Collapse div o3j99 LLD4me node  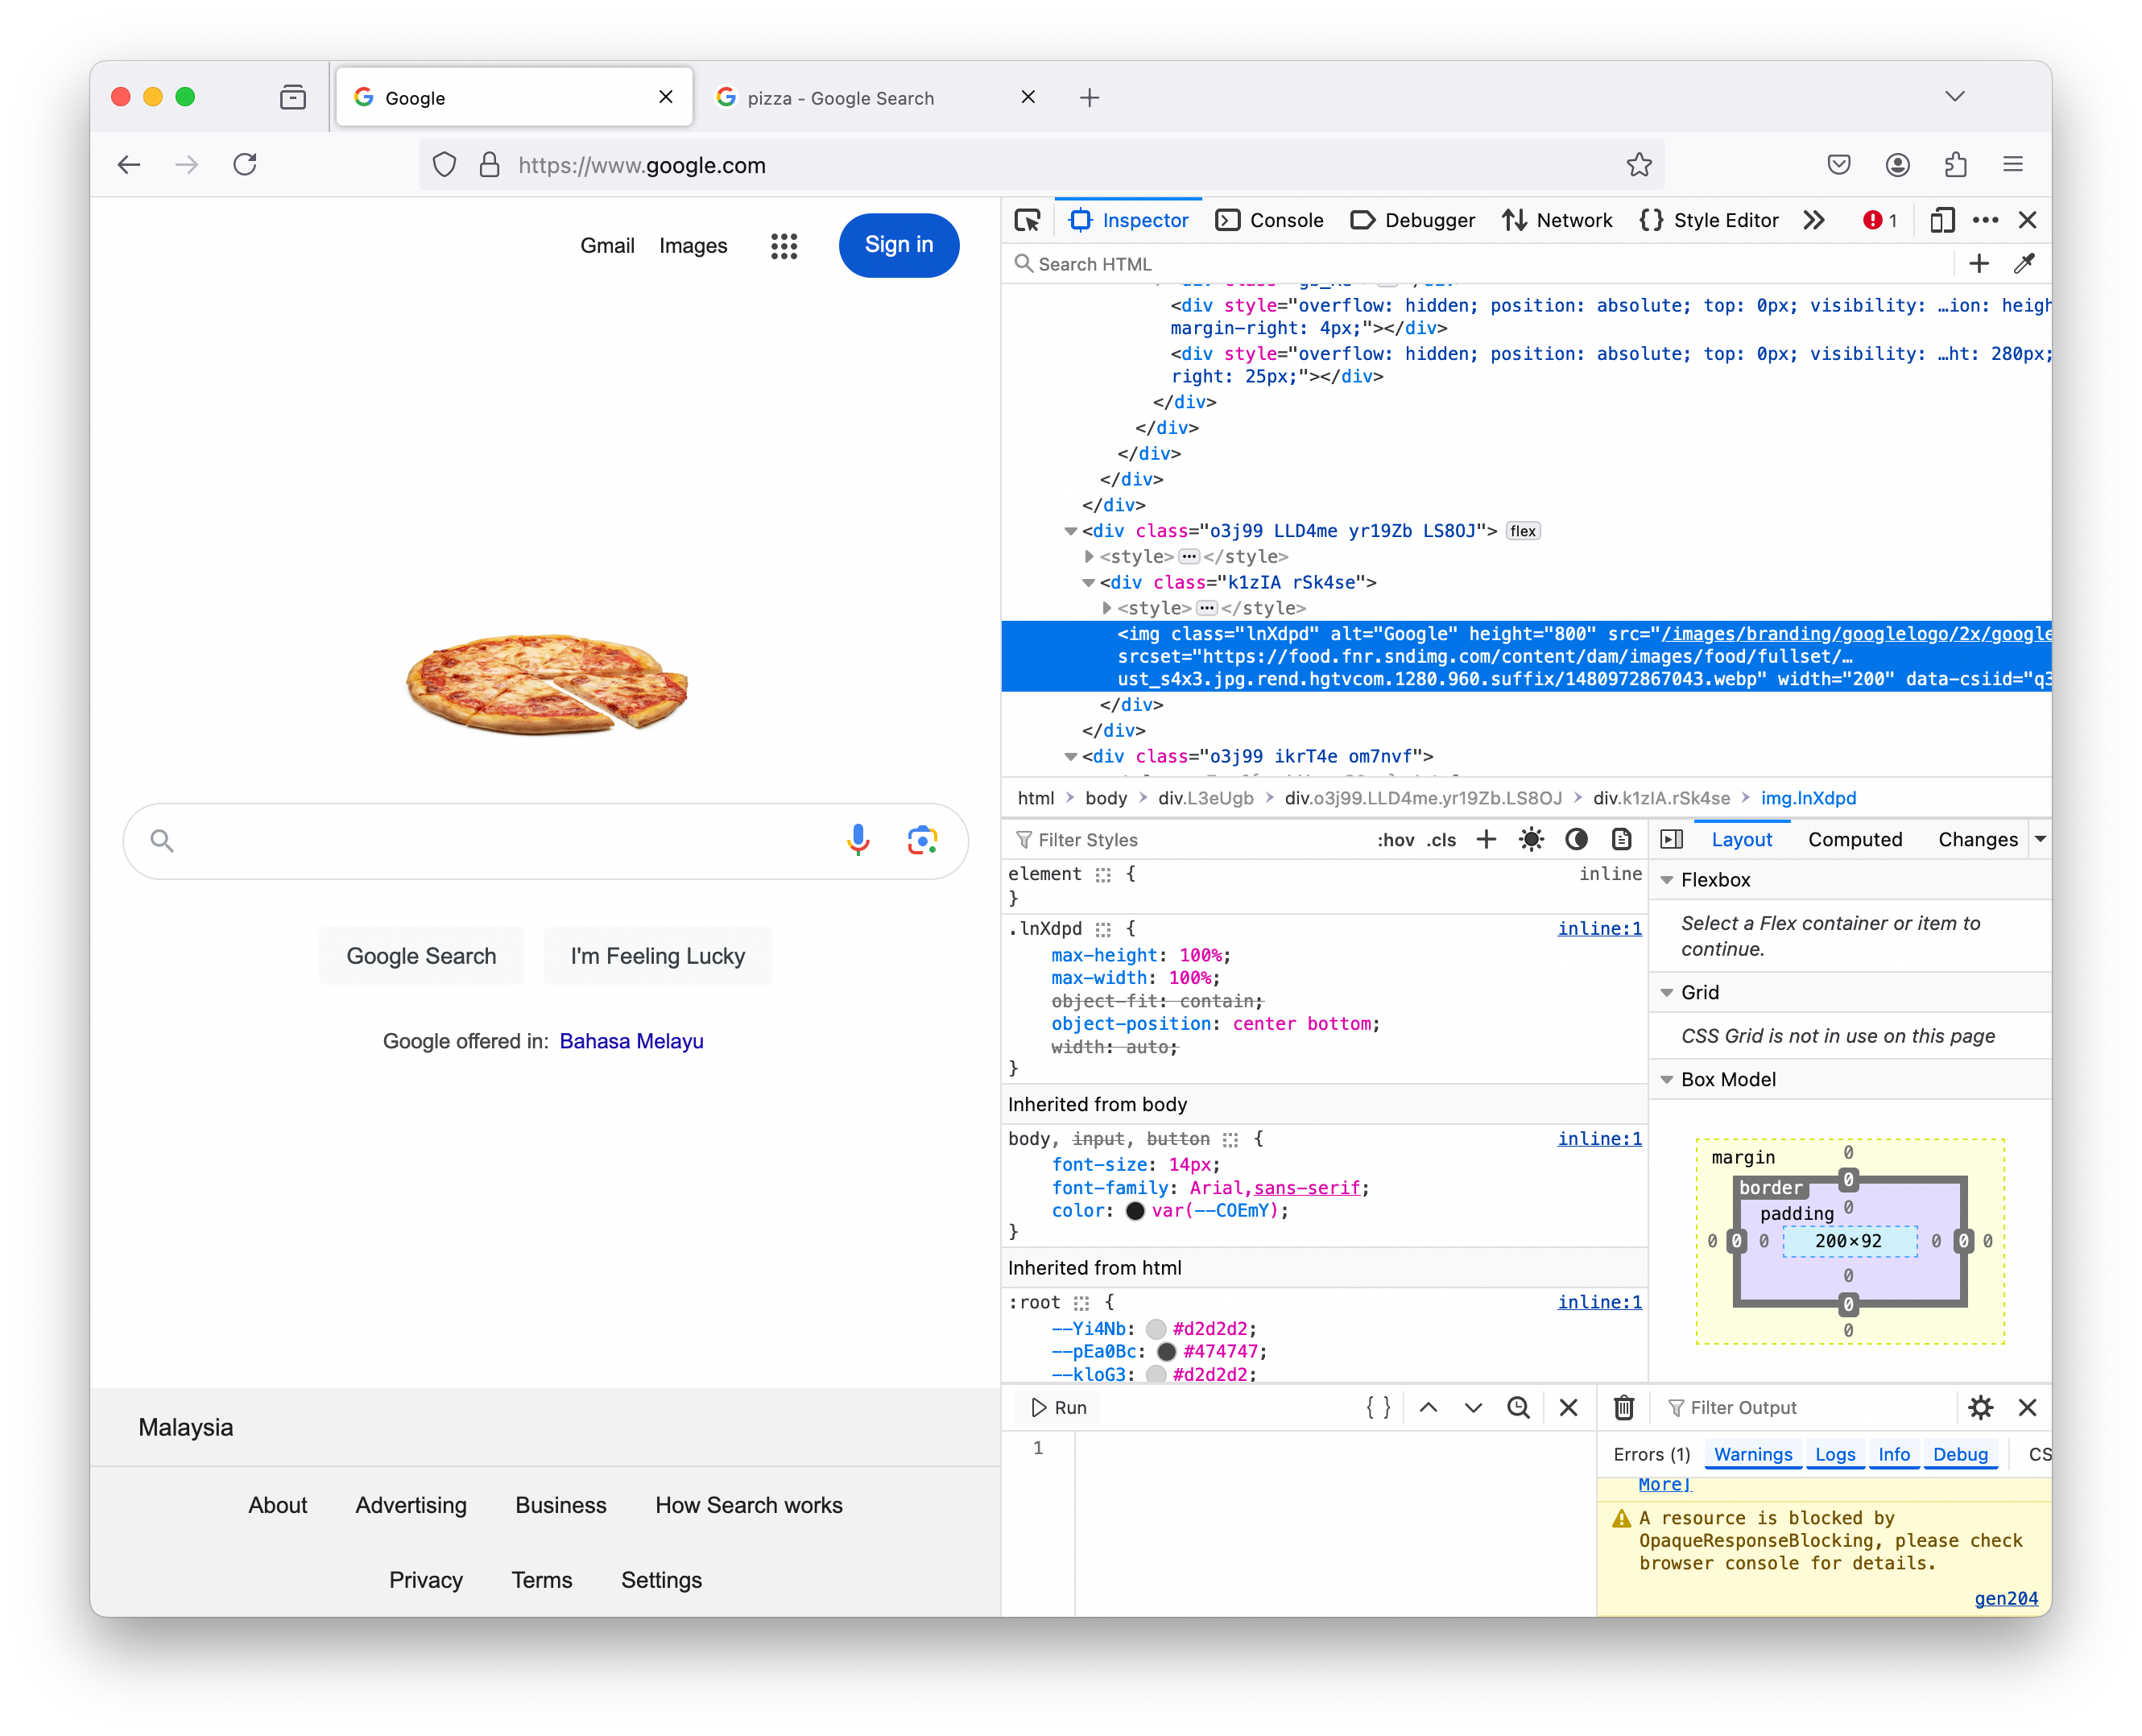click(1071, 531)
